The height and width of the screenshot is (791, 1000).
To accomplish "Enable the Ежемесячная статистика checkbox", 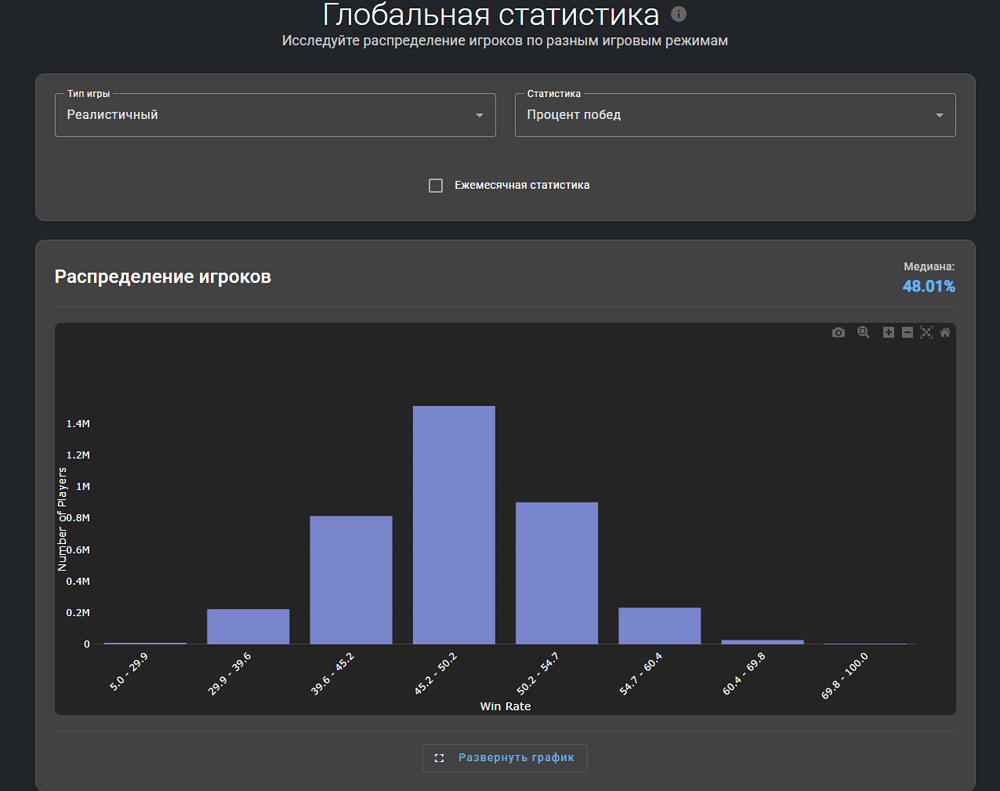I will 436,185.
